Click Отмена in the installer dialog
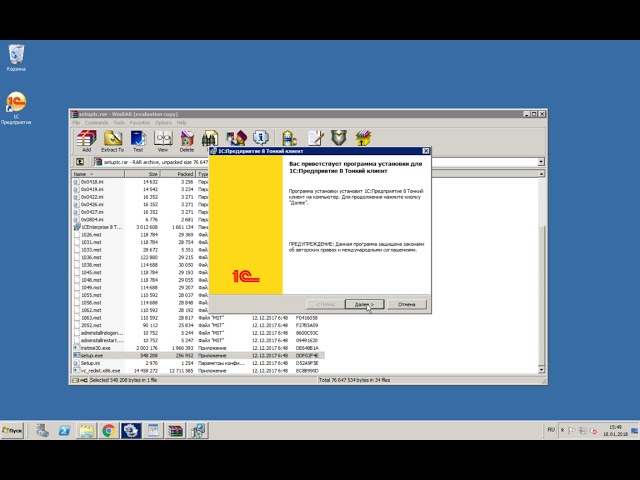The image size is (640, 480). click(407, 304)
